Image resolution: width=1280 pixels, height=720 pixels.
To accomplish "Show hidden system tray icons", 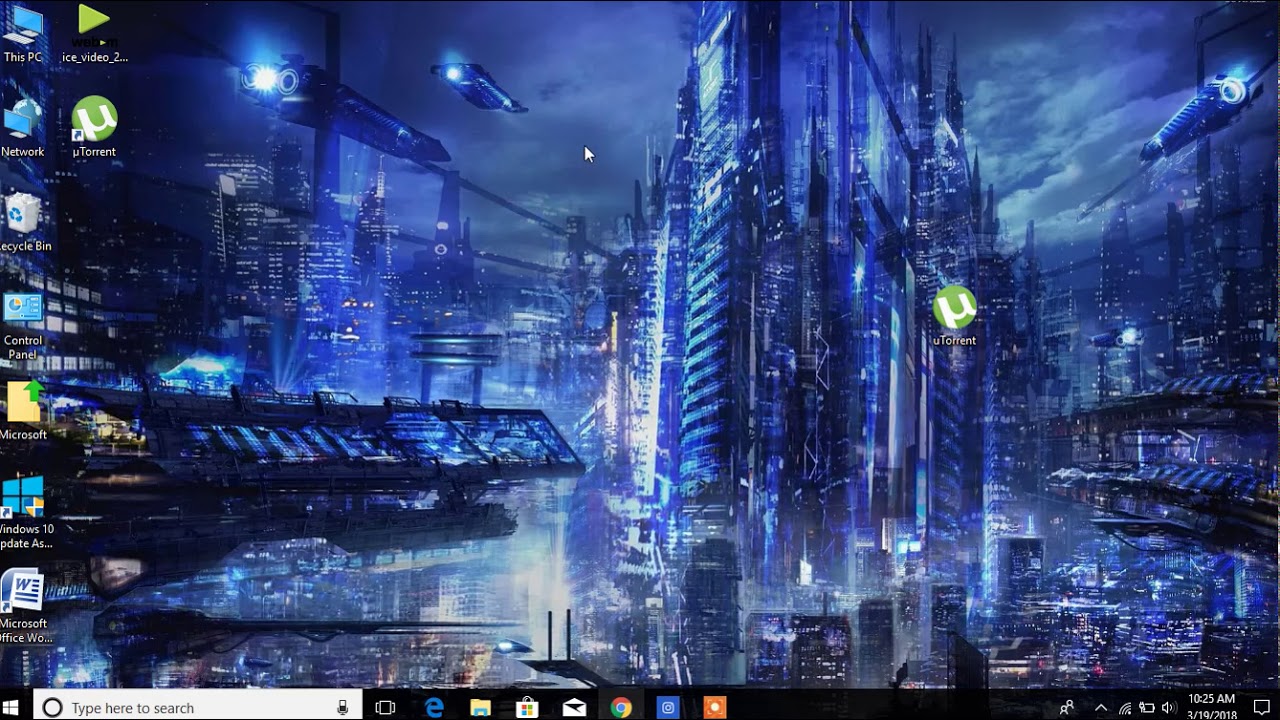I will [x=1101, y=708].
